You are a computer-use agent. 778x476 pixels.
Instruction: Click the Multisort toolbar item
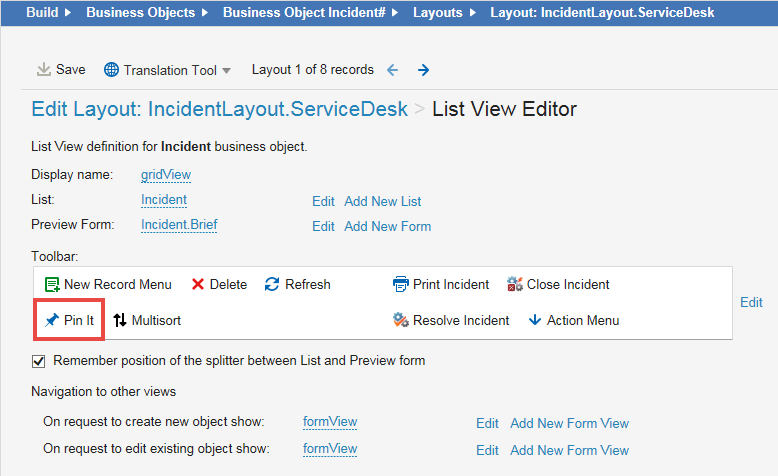[146, 320]
